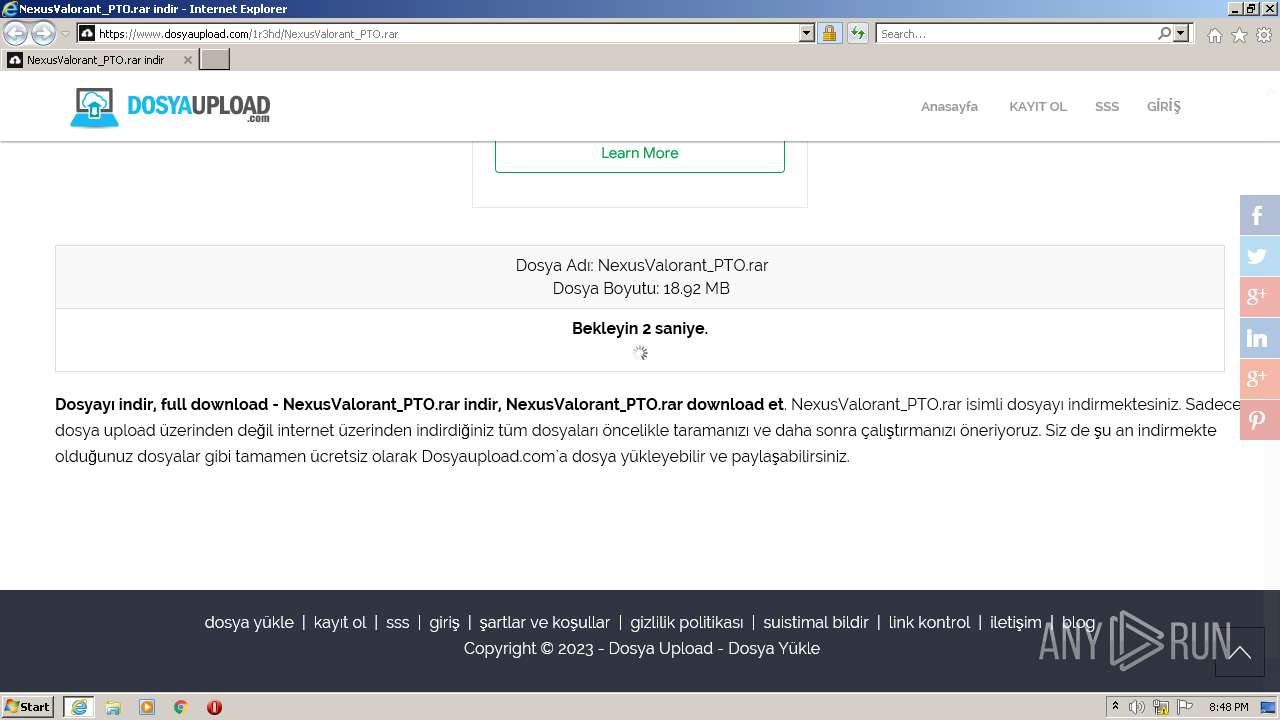
Task: Open the suistimal bildir link
Action: [x=816, y=622]
